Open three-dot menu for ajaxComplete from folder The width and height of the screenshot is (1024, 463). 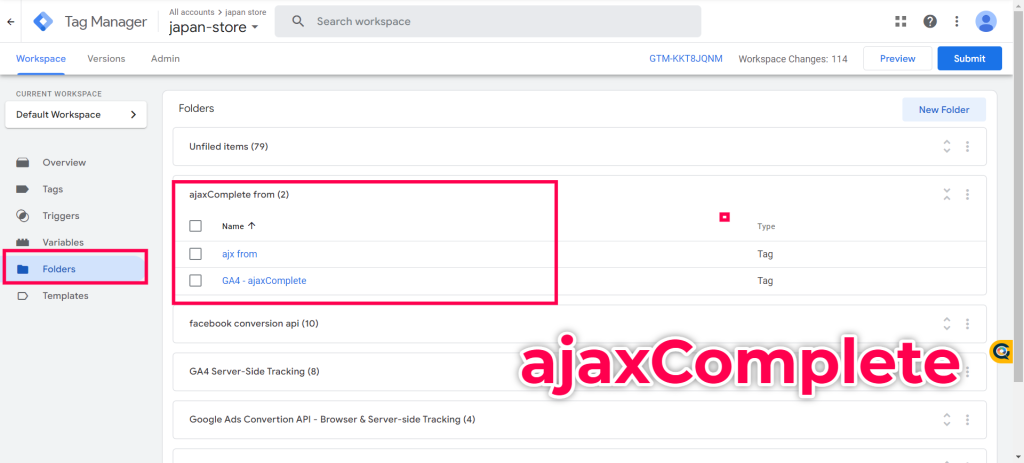point(967,195)
